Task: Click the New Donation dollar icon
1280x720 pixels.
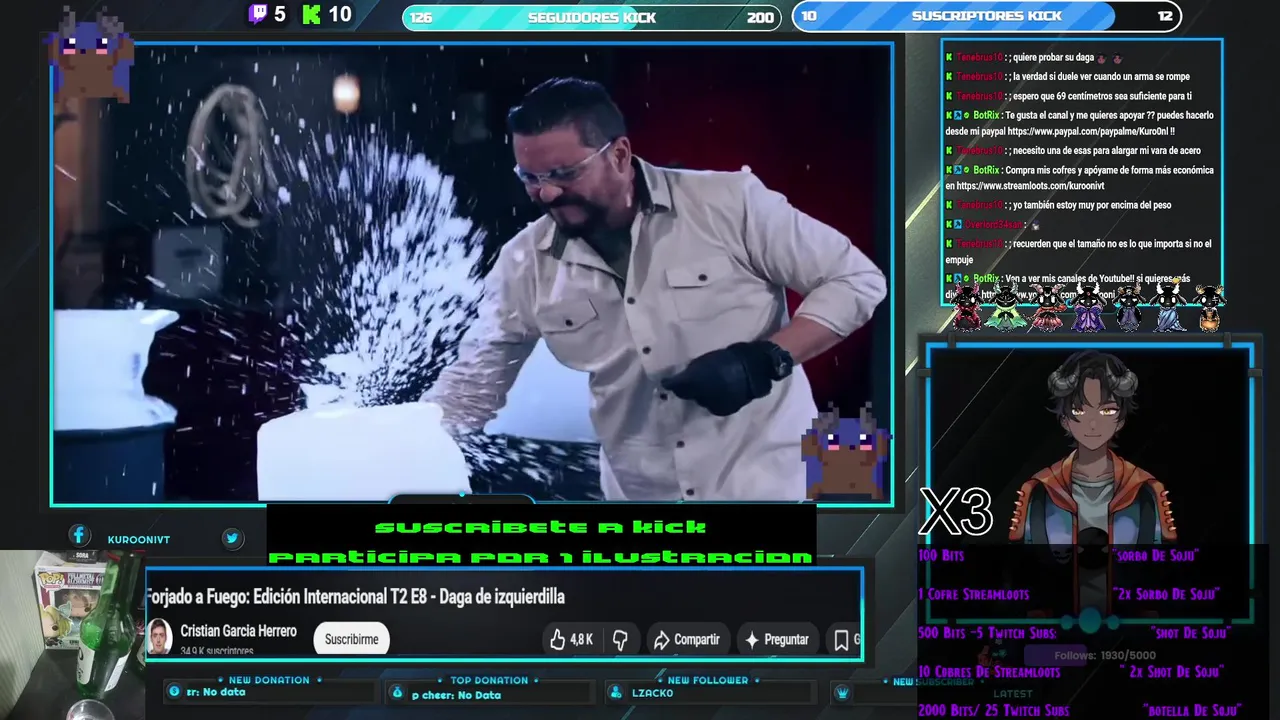Action: tap(175, 691)
